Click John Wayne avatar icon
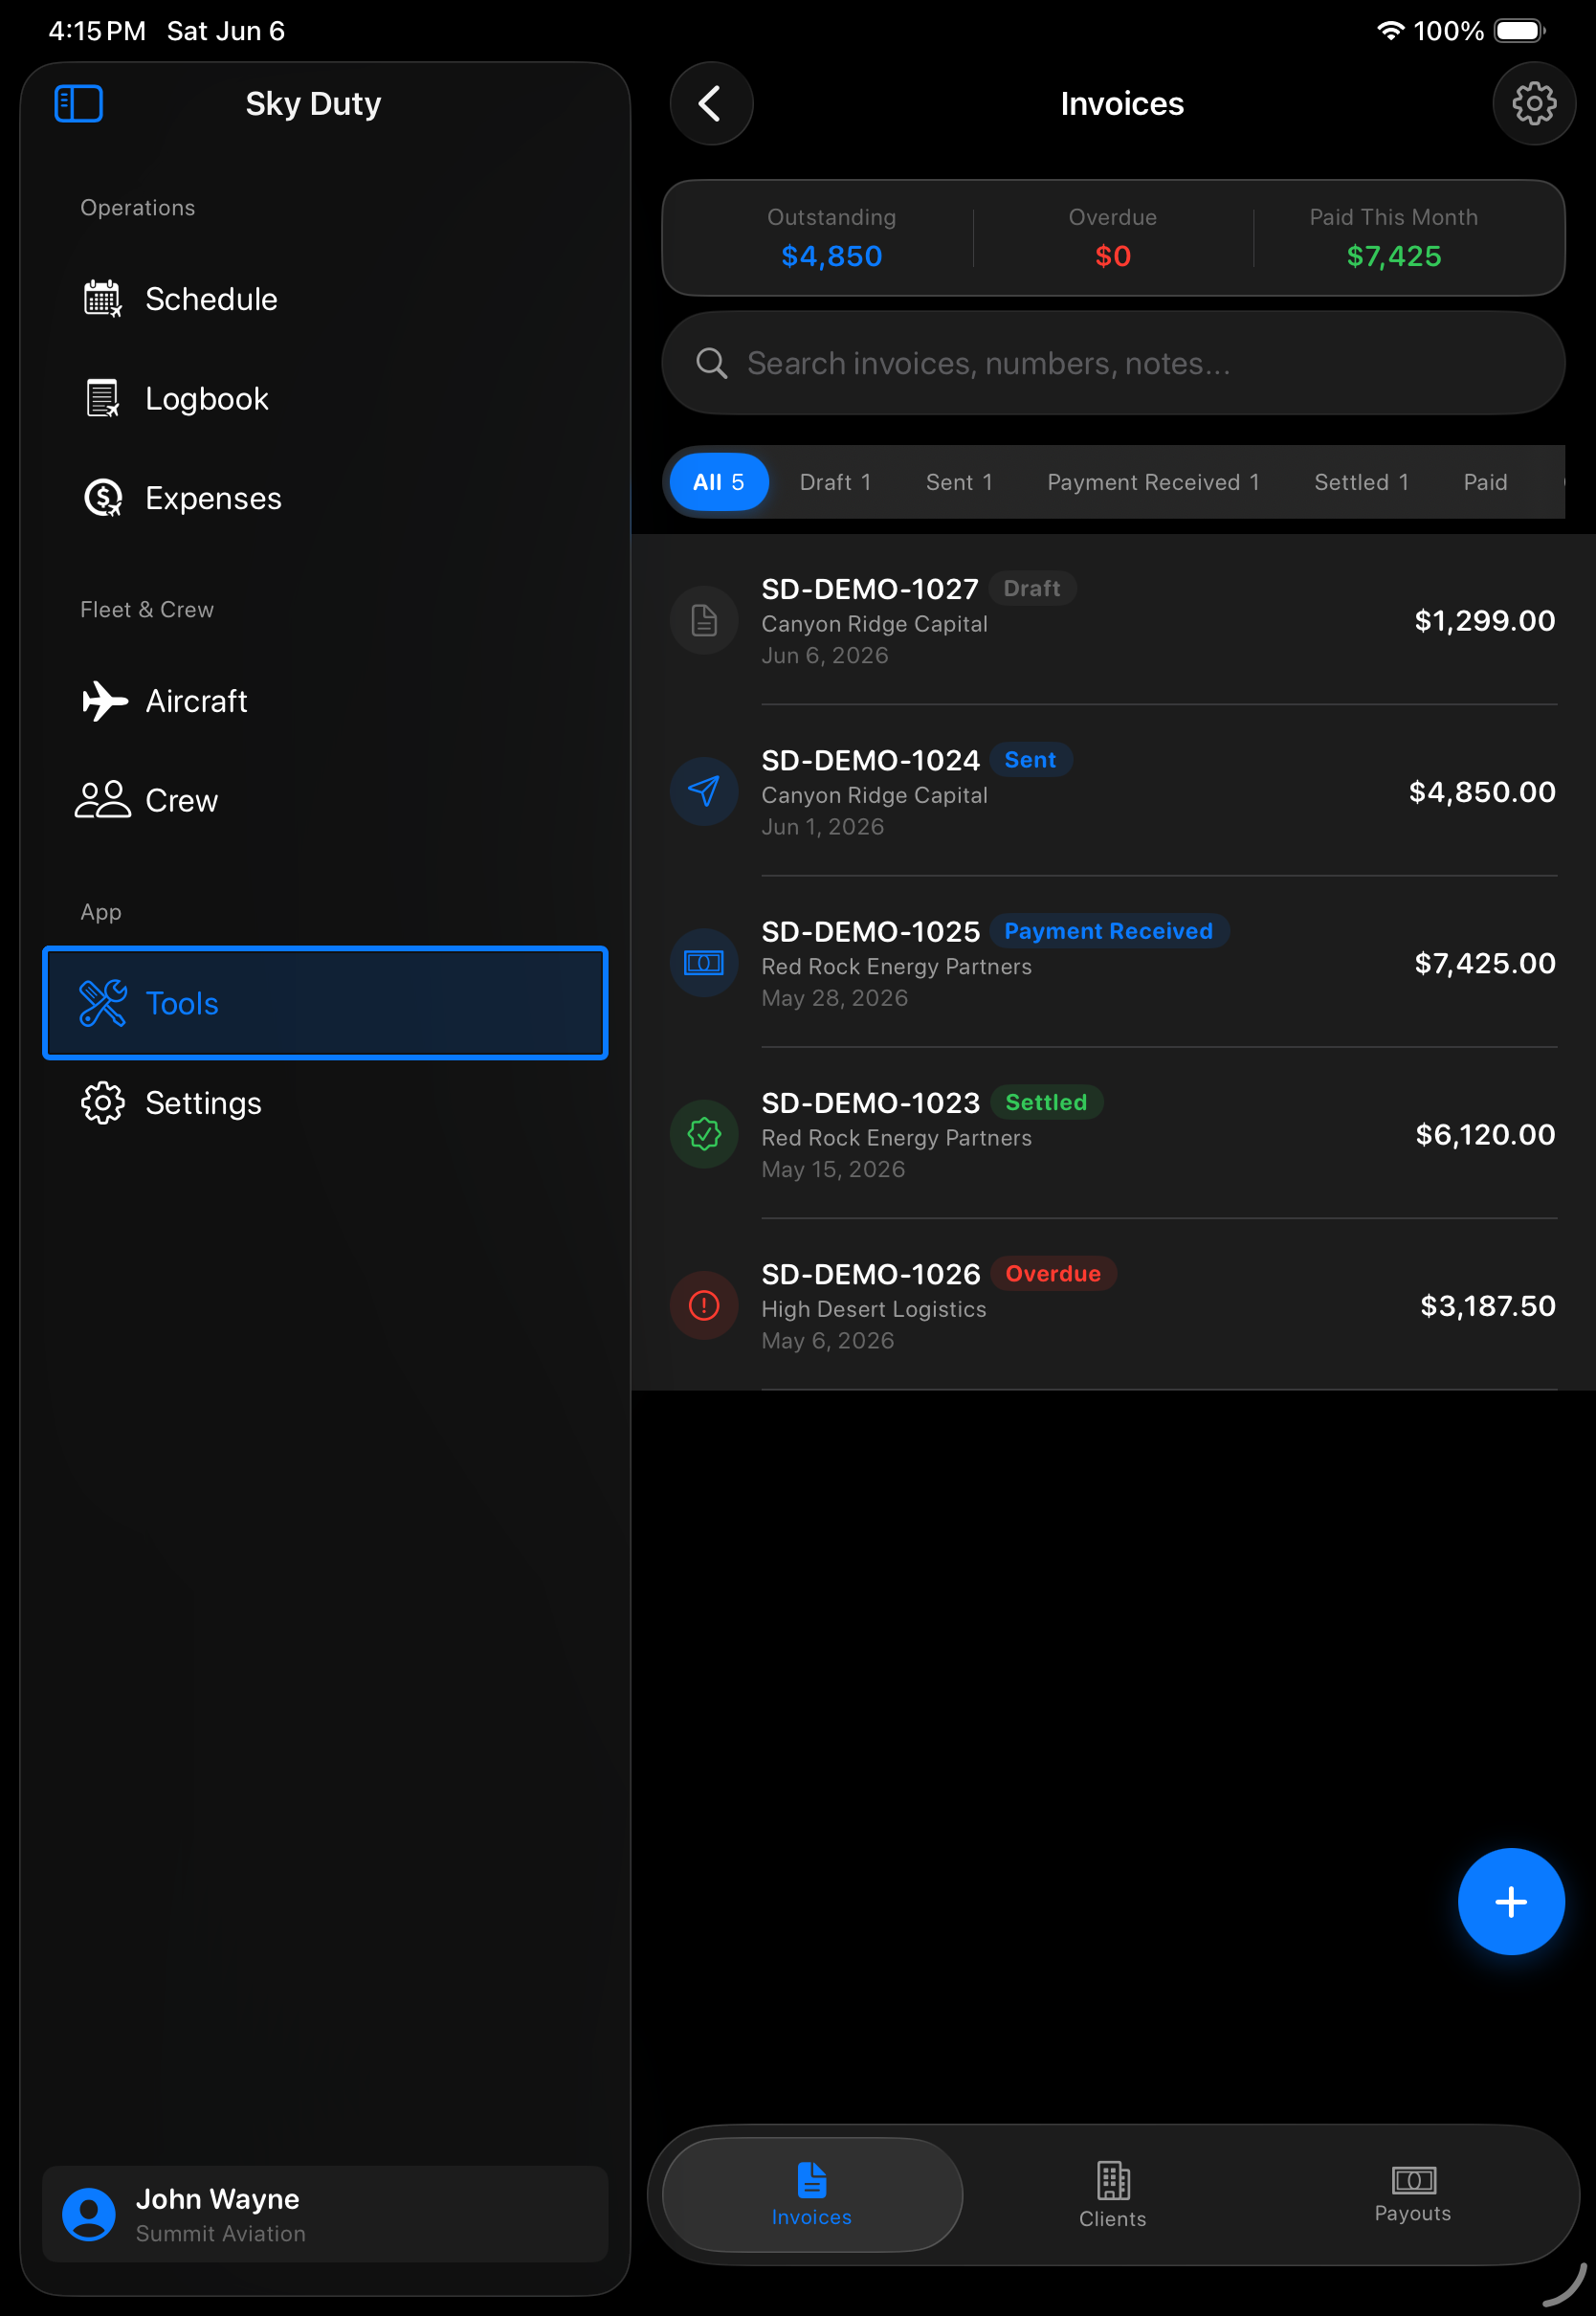 (x=89, y=2214)
